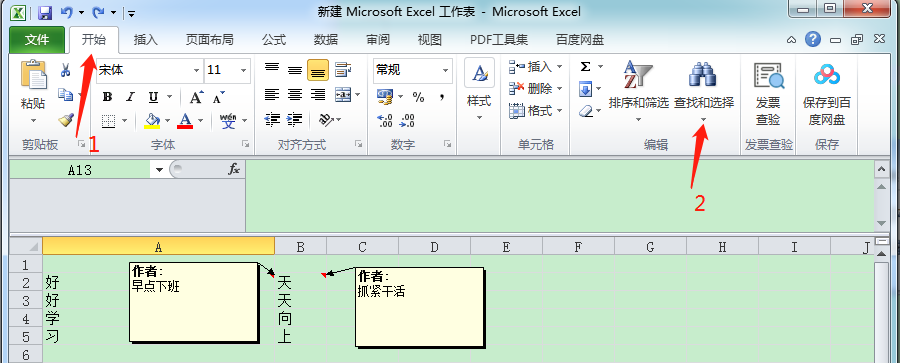Click the Name Box showing A13
Image resolution: width=900 pixels, height=363 pixels.
point(80,170)
